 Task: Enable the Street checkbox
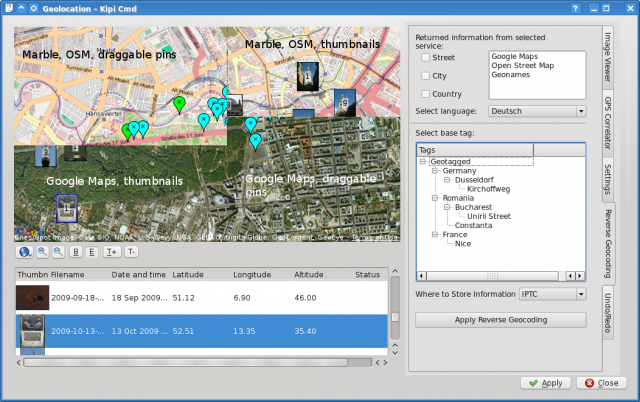click(x=424, y=59)
